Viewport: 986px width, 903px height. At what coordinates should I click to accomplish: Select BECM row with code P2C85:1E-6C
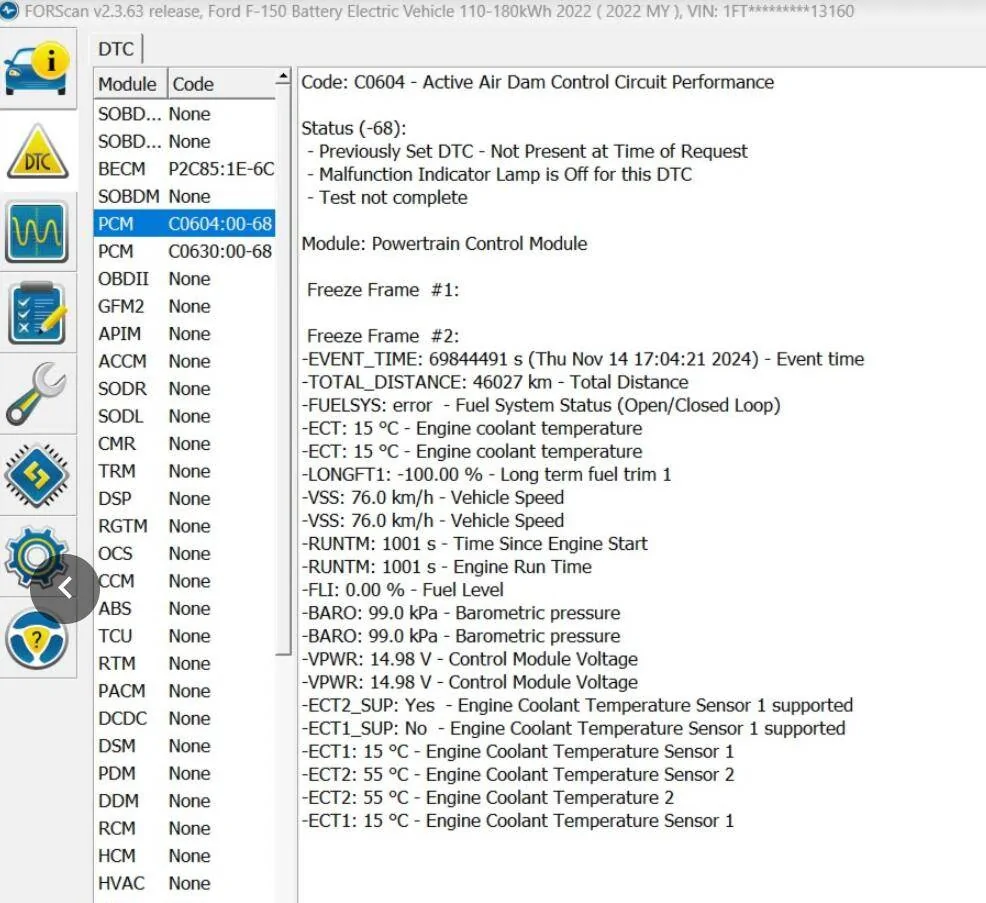tap(184, 169)
